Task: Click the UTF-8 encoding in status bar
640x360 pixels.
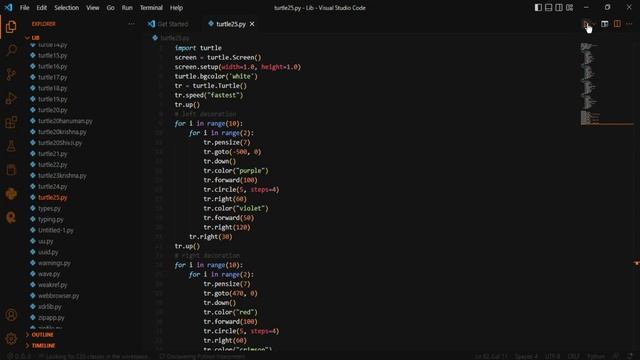Action: [x=553, y=356]
